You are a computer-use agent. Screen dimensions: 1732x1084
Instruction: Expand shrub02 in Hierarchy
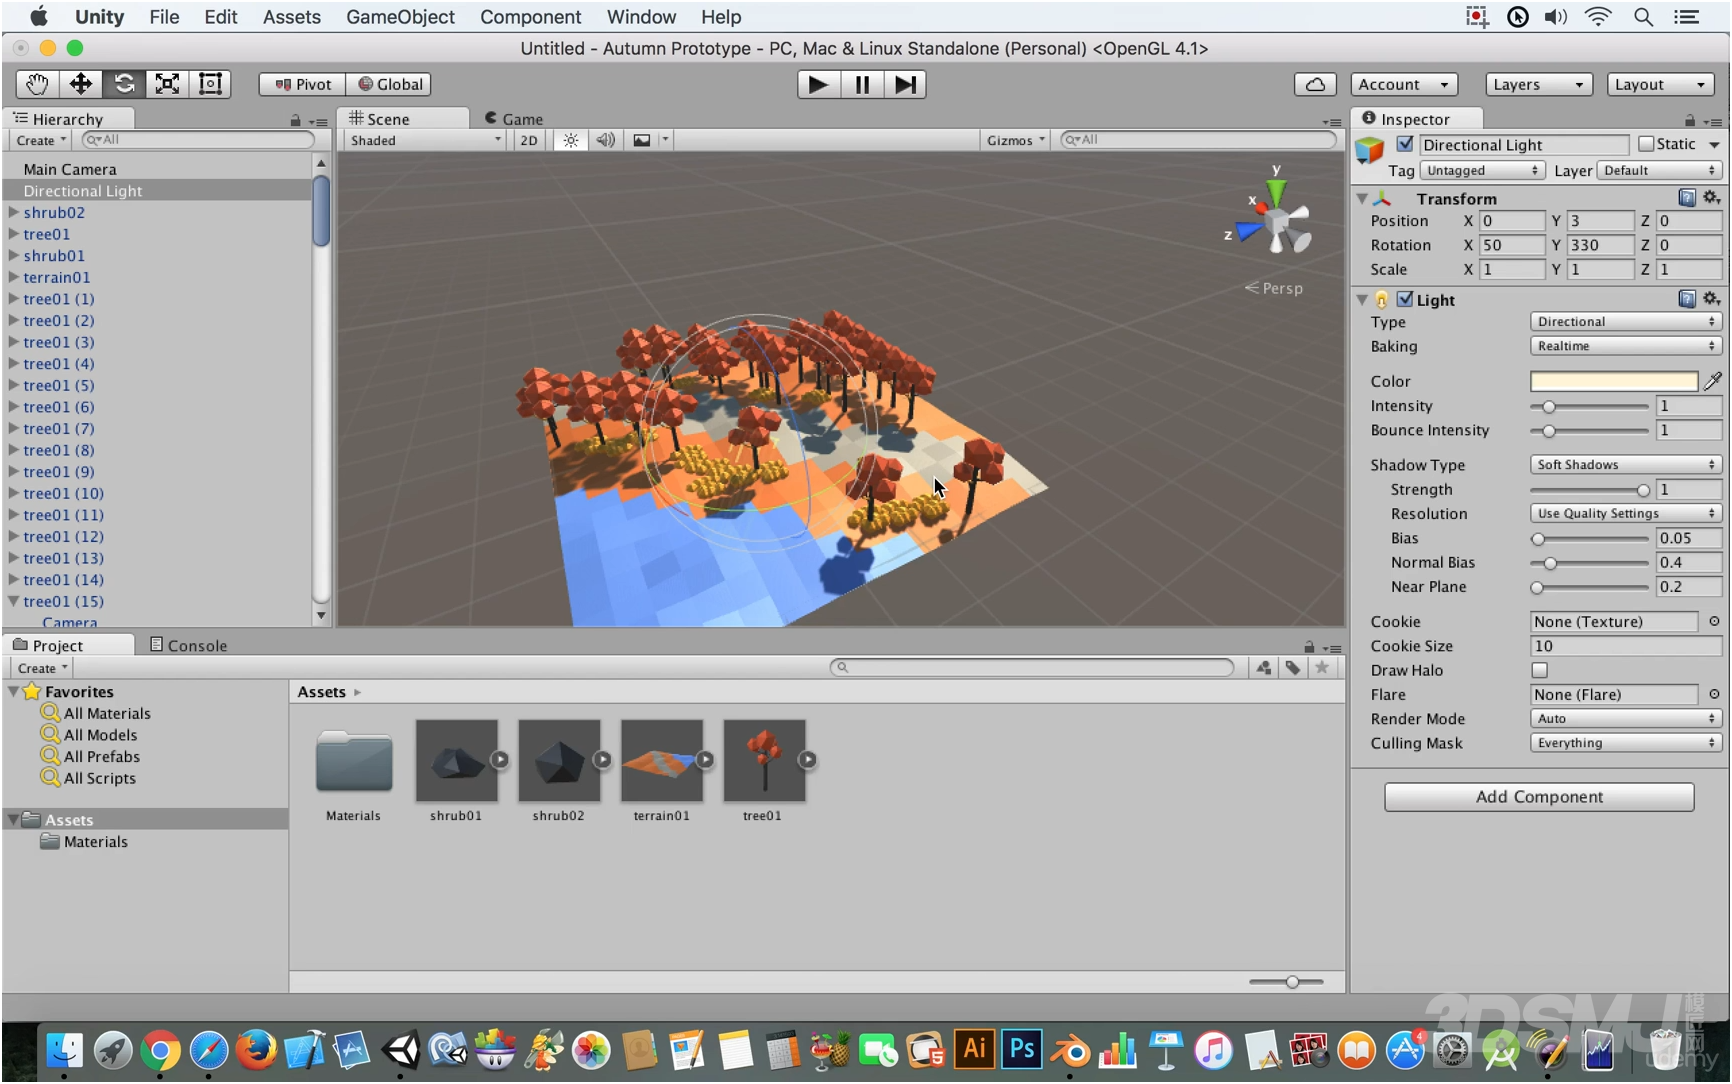14,212
